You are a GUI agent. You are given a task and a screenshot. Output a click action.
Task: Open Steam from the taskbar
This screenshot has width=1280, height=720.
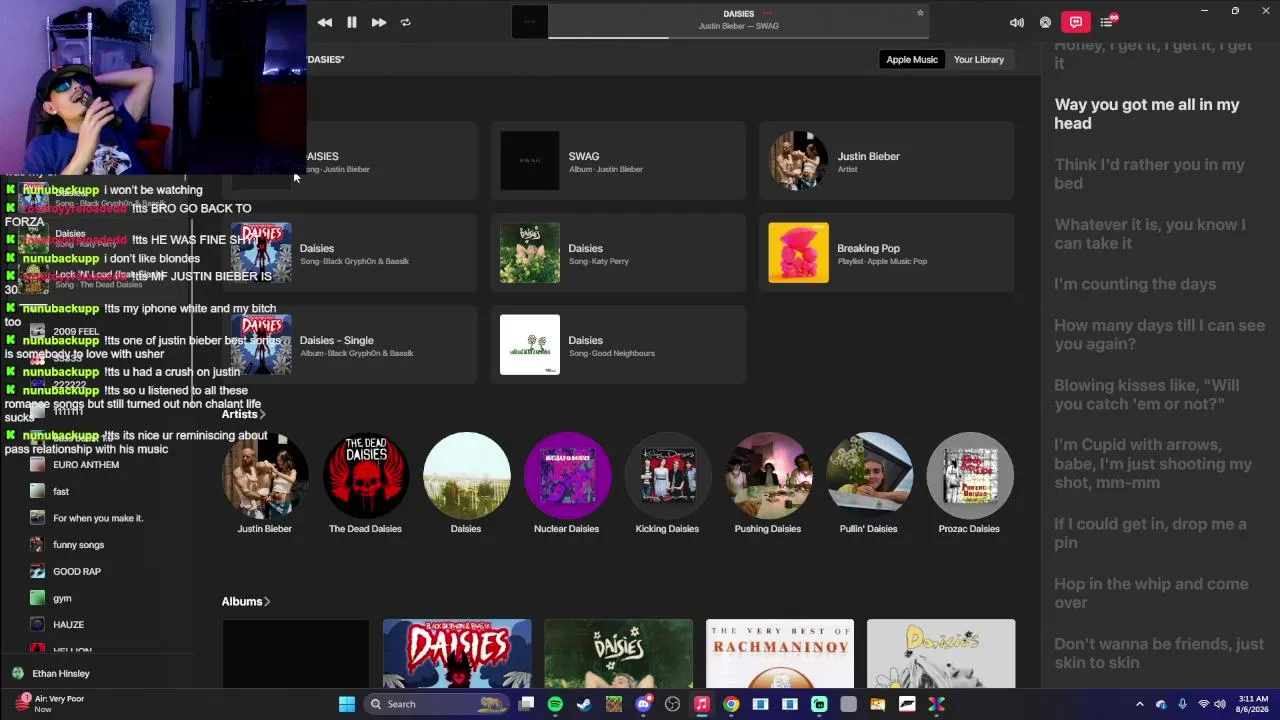584,704
